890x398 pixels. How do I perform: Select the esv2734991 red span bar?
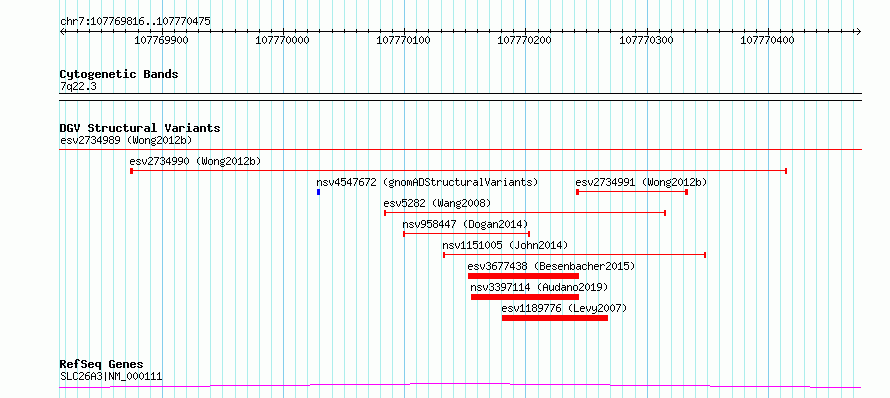coord(632,192)
